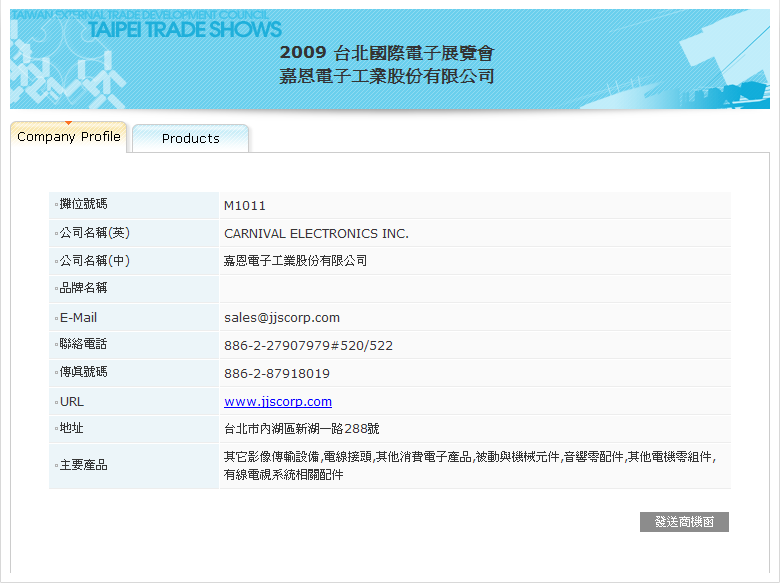Click the Chinese company name 嘉恩電子工業股份有限公司 in table

pos(295,261)
